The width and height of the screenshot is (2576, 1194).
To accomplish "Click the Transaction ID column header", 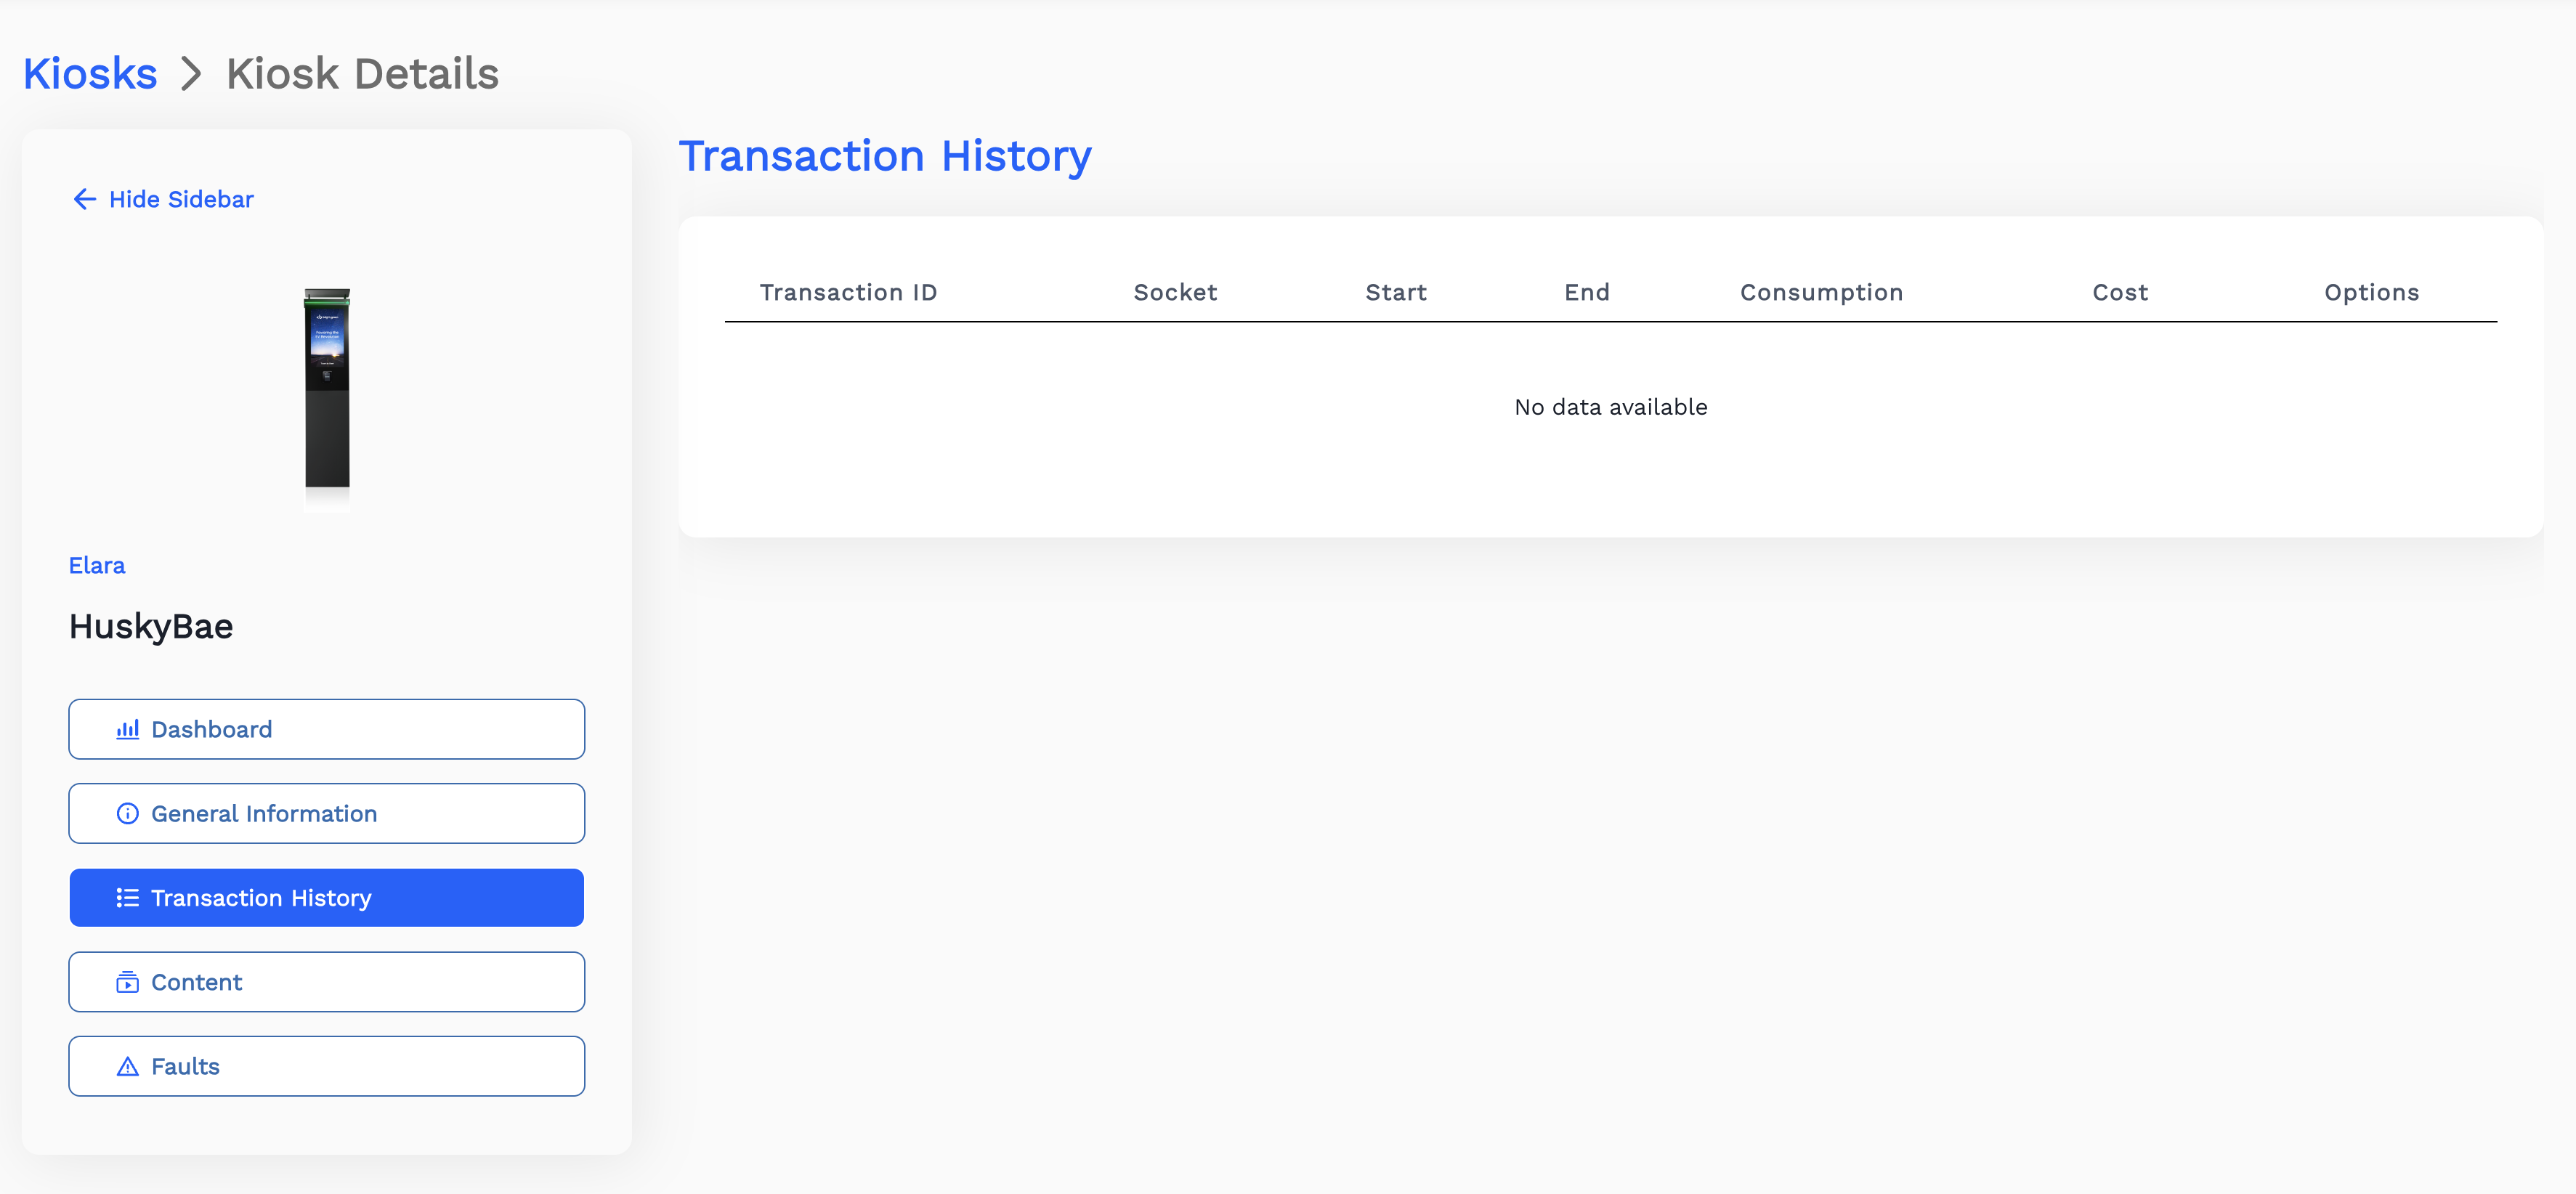I will (848, 292).
